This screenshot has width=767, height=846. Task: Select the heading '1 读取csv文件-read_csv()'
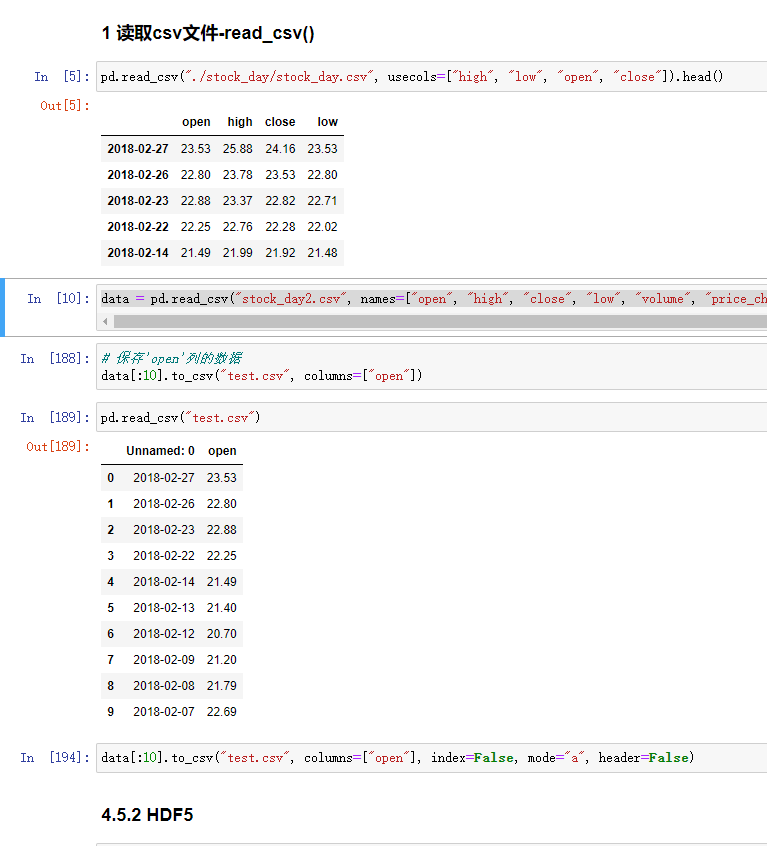208,33
